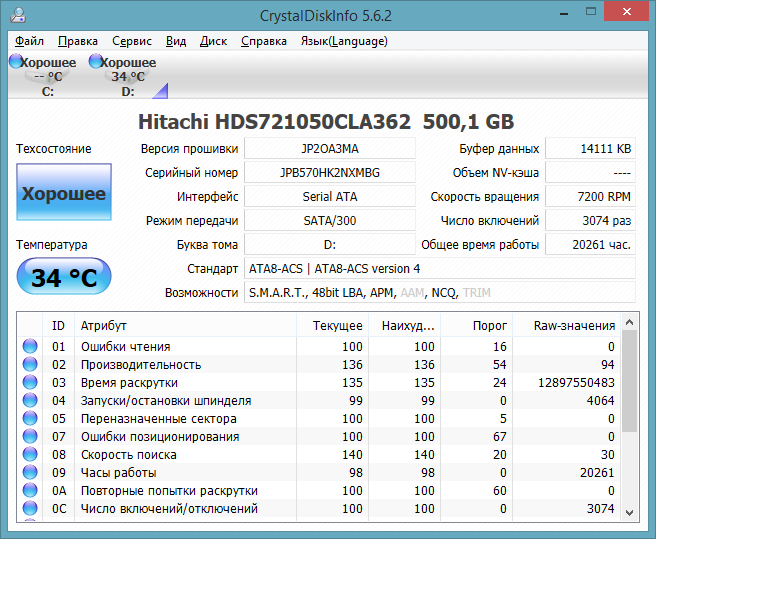Click status orb for Ошибки чтения row
This screenshot has height=614, width=768.
tap(30, 346)
